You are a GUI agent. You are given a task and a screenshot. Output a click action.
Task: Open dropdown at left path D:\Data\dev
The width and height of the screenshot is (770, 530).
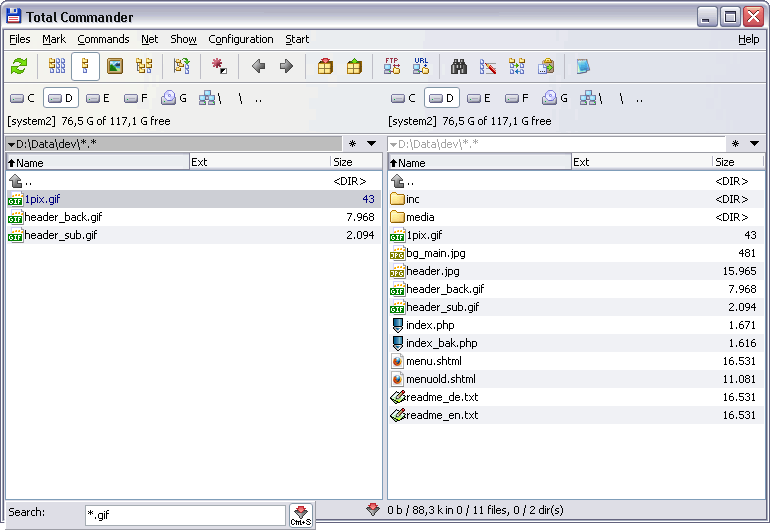(x=11, y=144)
